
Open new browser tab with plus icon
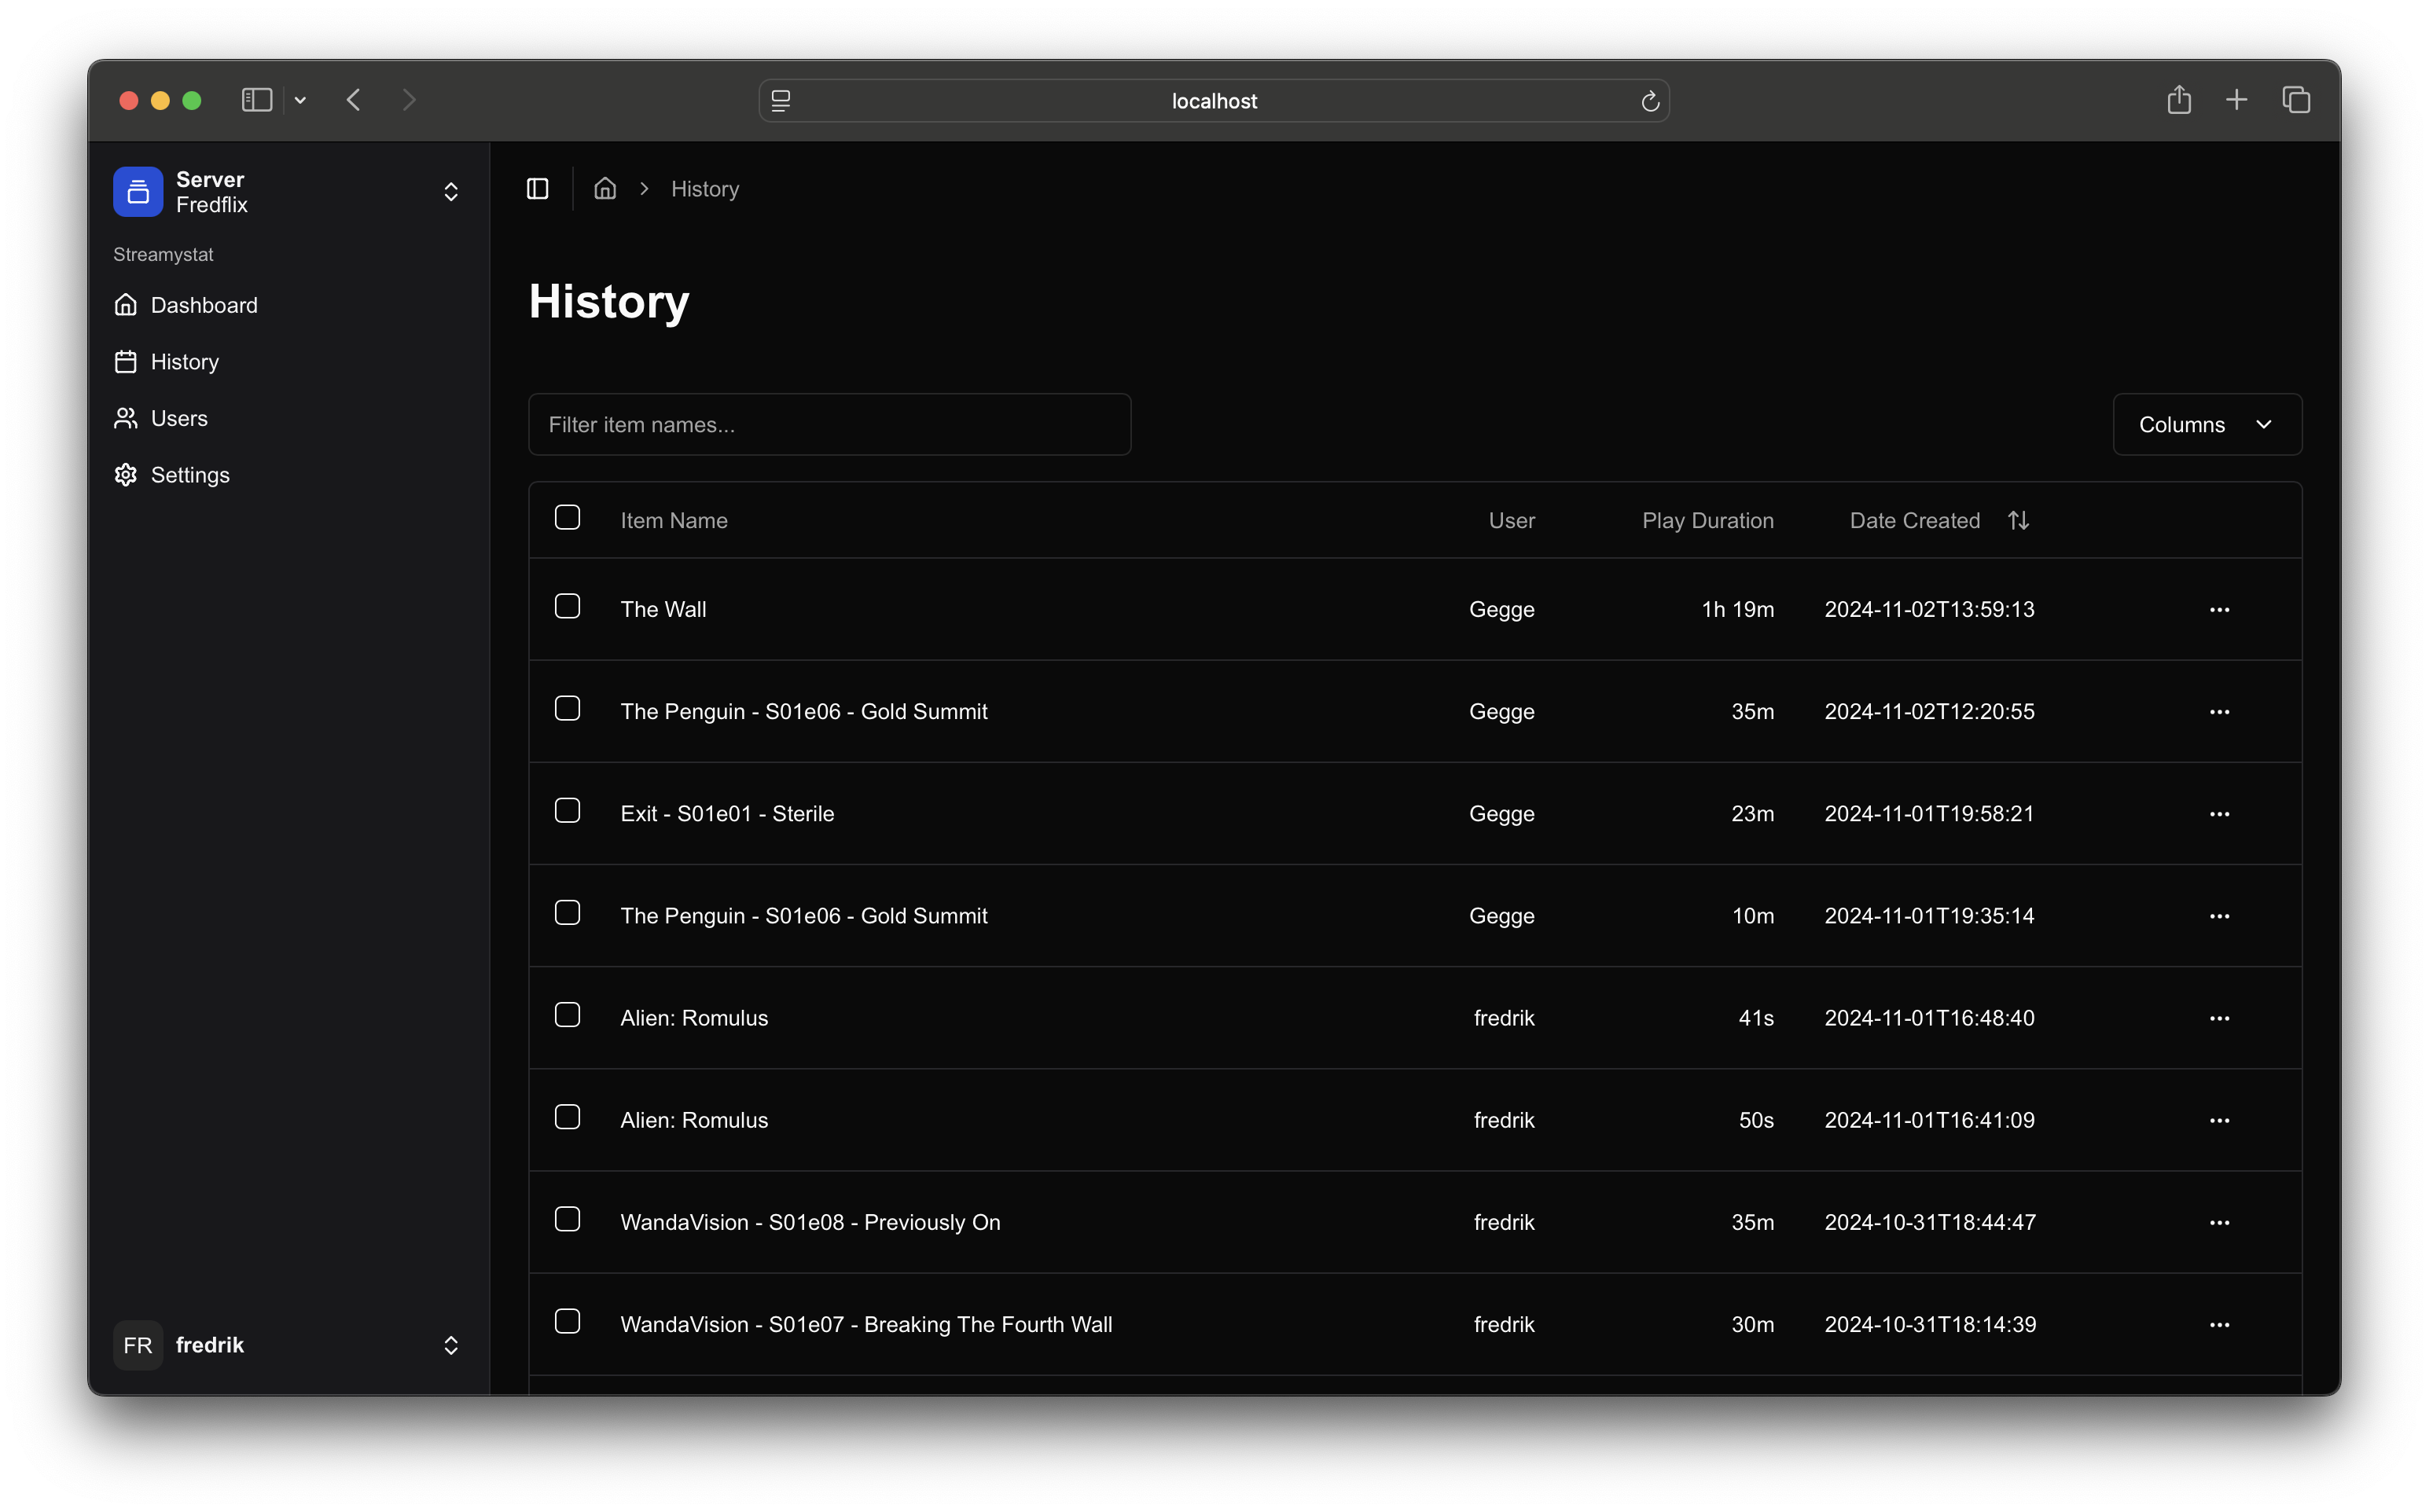tap(2237, 100)
